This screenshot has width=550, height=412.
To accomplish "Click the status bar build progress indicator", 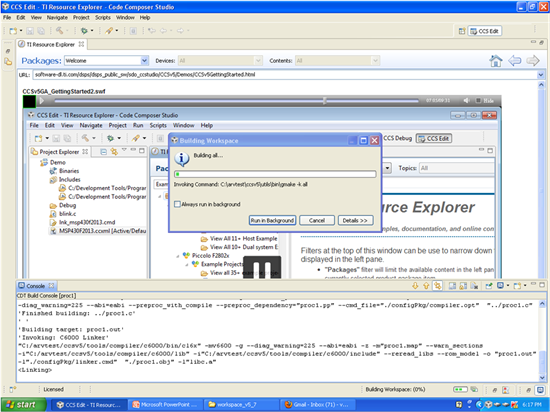I will pos(460,389).
